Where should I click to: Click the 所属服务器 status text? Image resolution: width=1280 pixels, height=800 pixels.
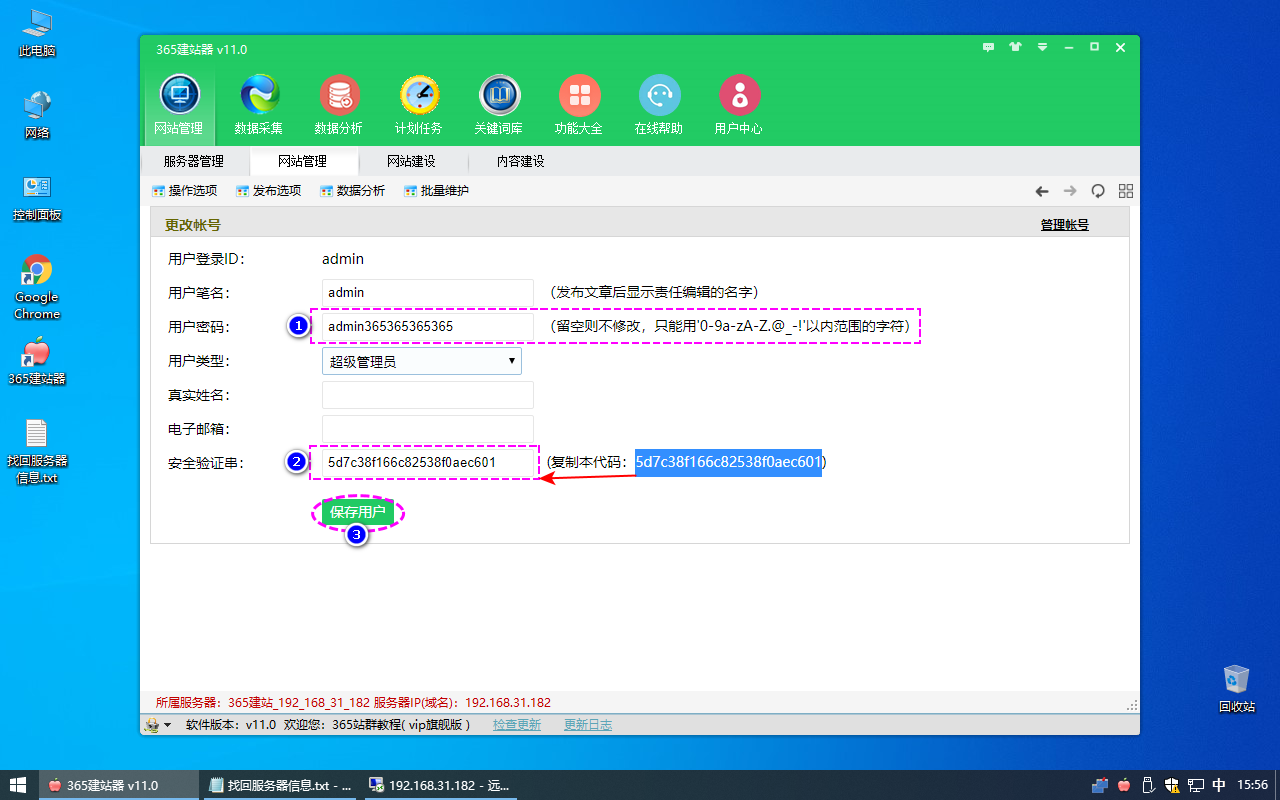(353, 703)
